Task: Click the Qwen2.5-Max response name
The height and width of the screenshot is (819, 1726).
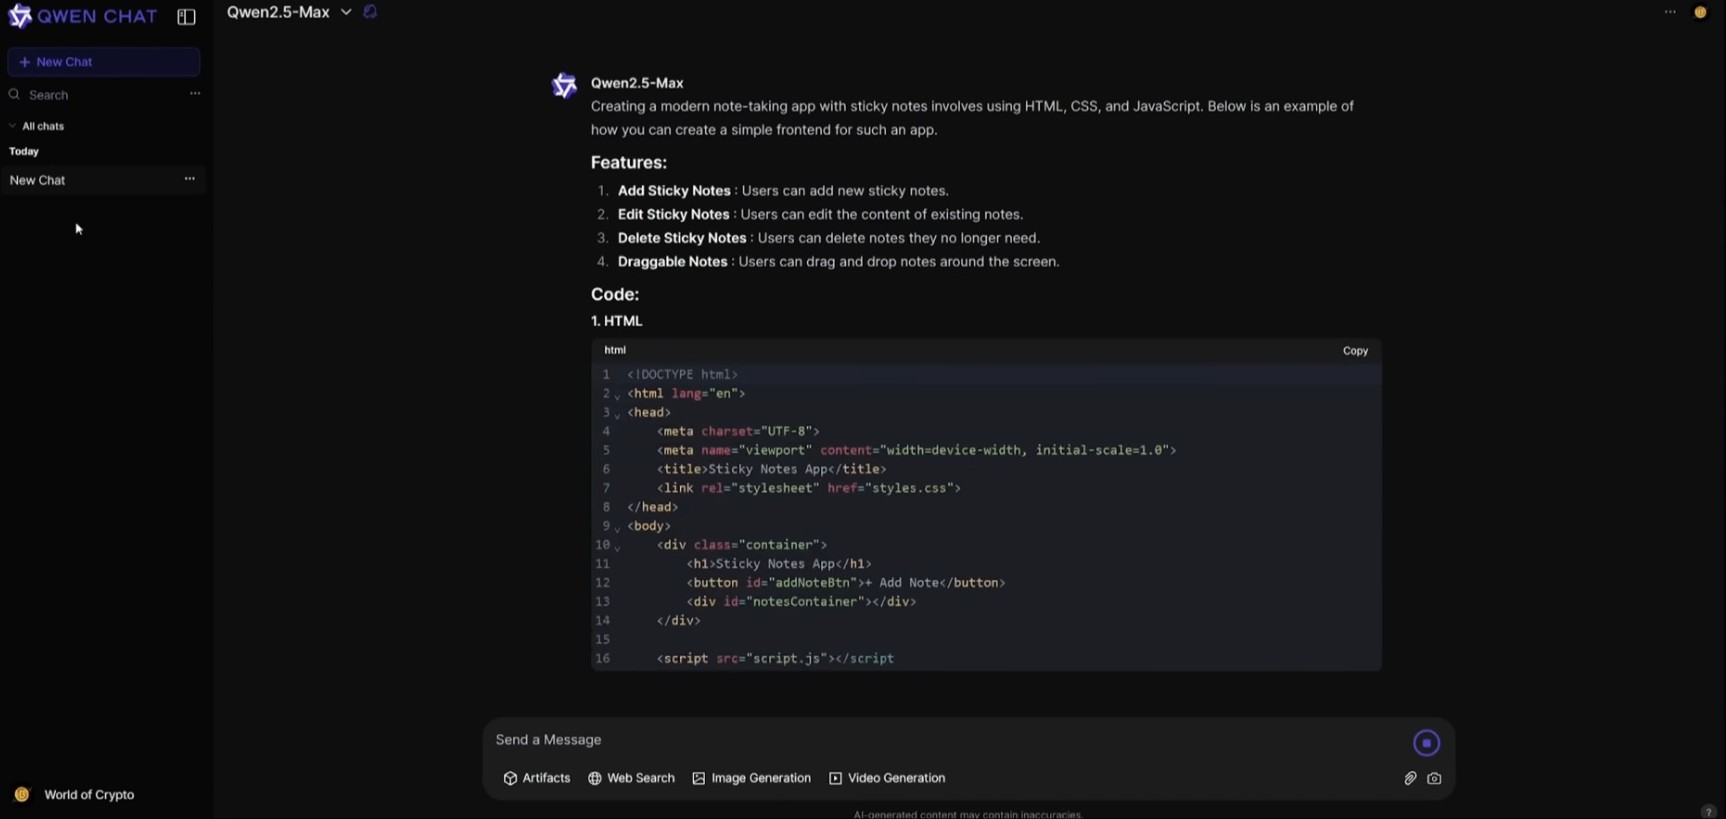Action: tap(637, 83)
